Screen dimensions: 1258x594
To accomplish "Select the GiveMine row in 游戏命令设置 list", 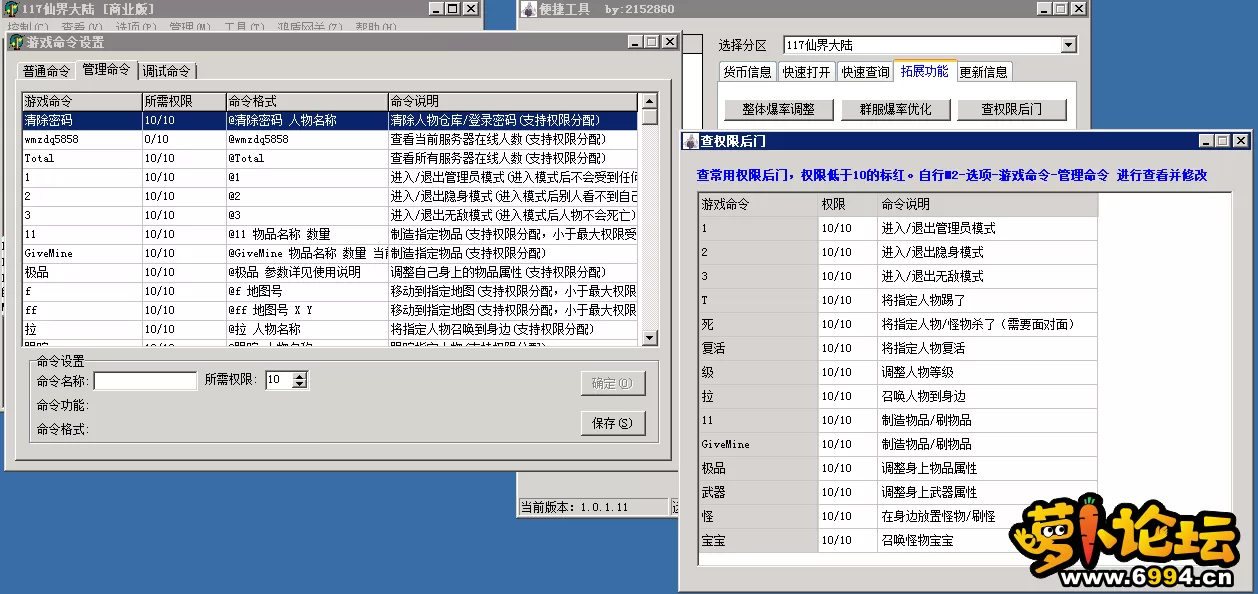I will coord(329,253).
